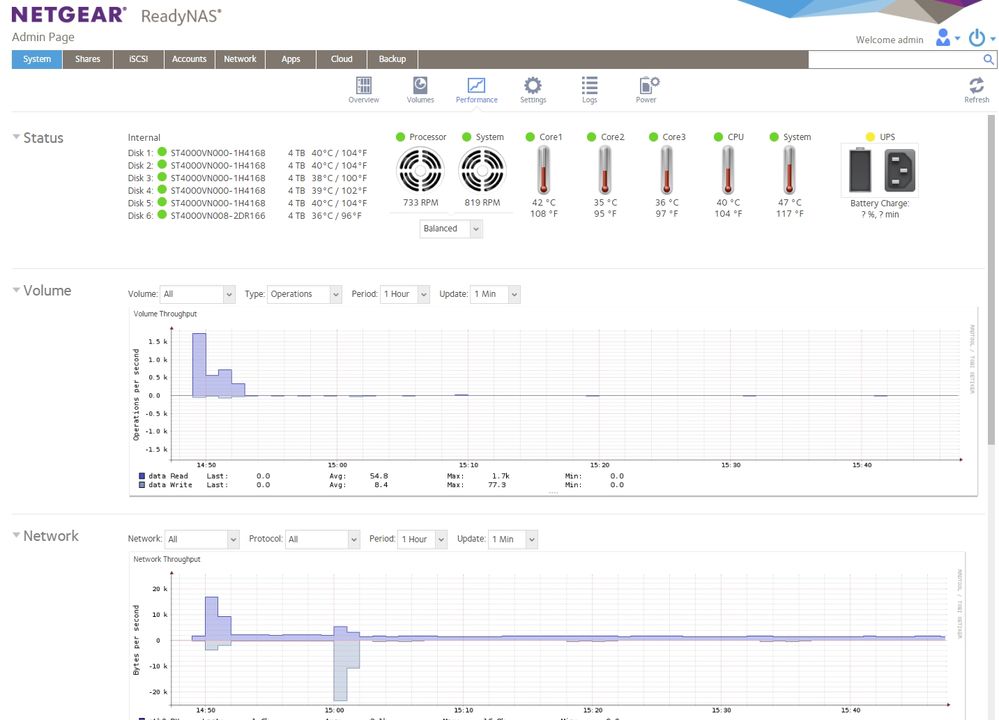
Task: Open the Settings gear icon
Action: [x=533, y=85]
